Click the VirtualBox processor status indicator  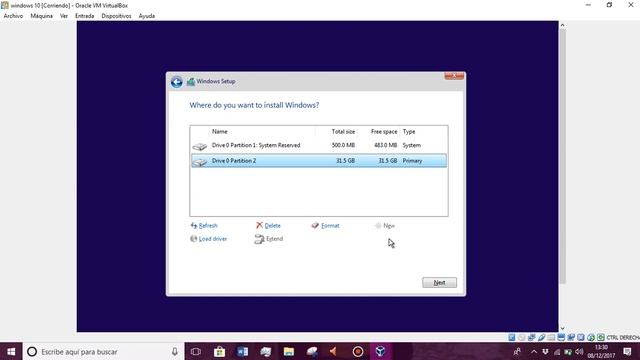click(581, 338)
